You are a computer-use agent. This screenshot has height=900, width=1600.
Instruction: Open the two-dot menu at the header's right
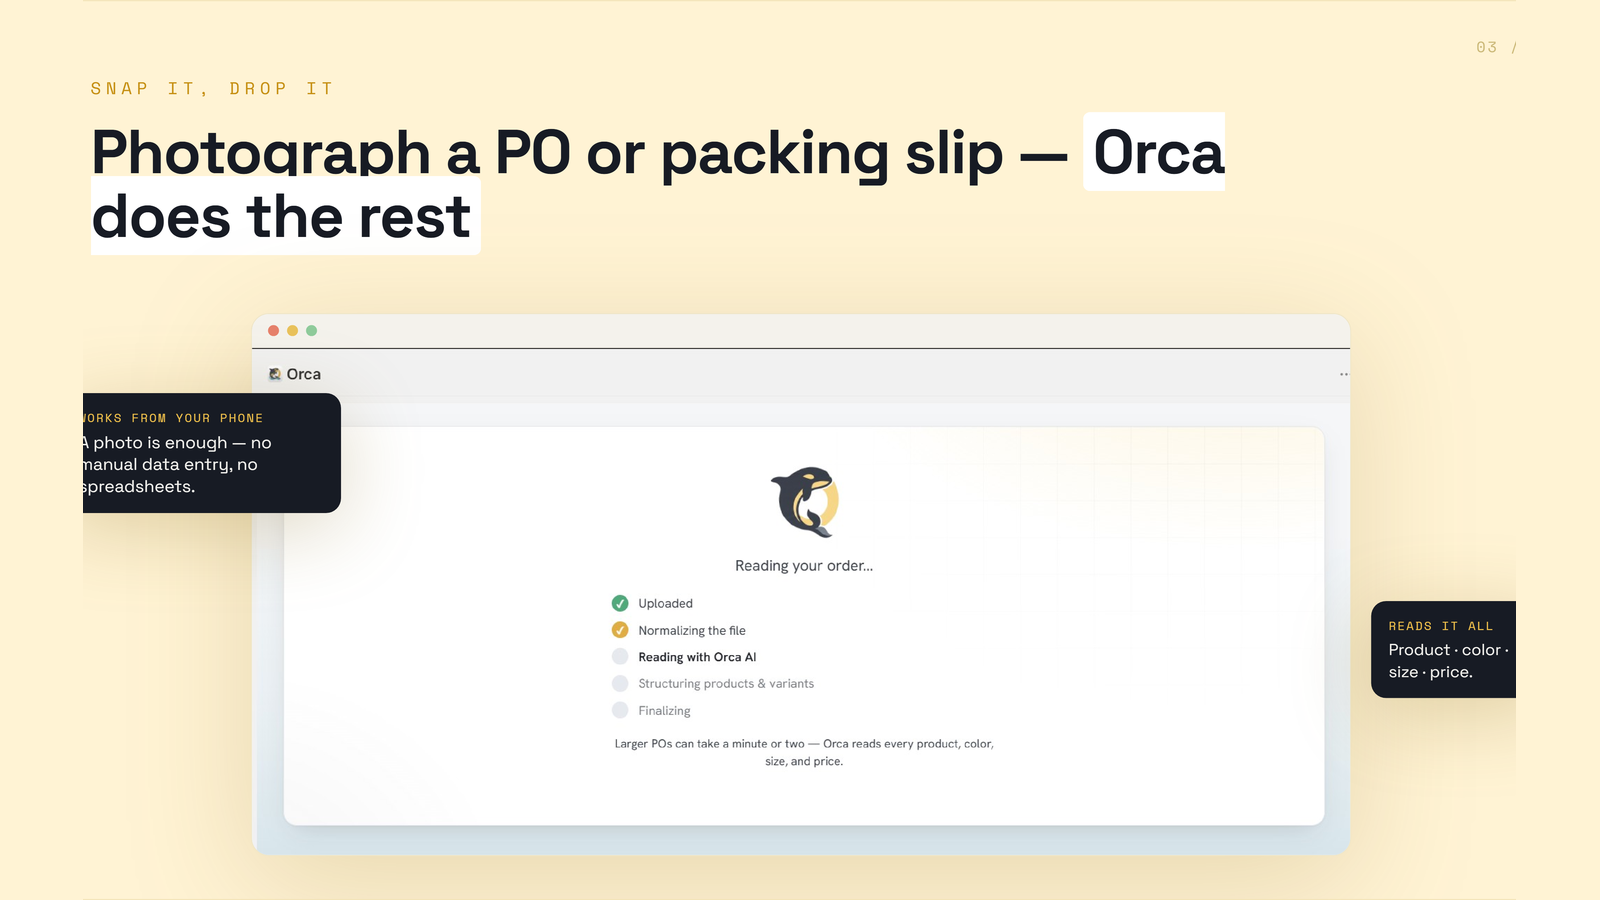[1344, 374]
